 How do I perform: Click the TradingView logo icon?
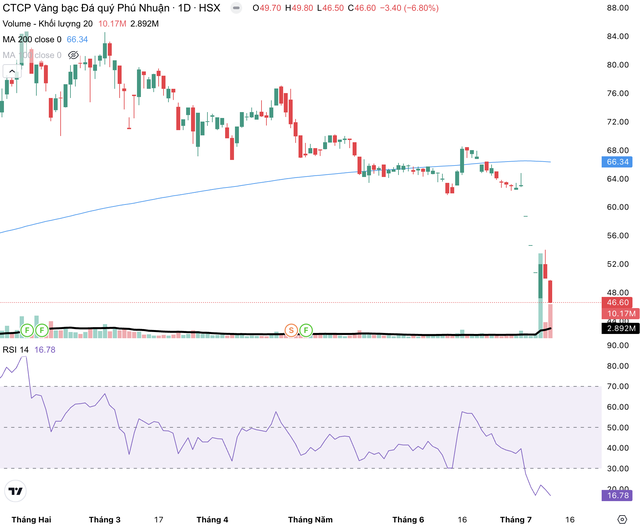16,491
